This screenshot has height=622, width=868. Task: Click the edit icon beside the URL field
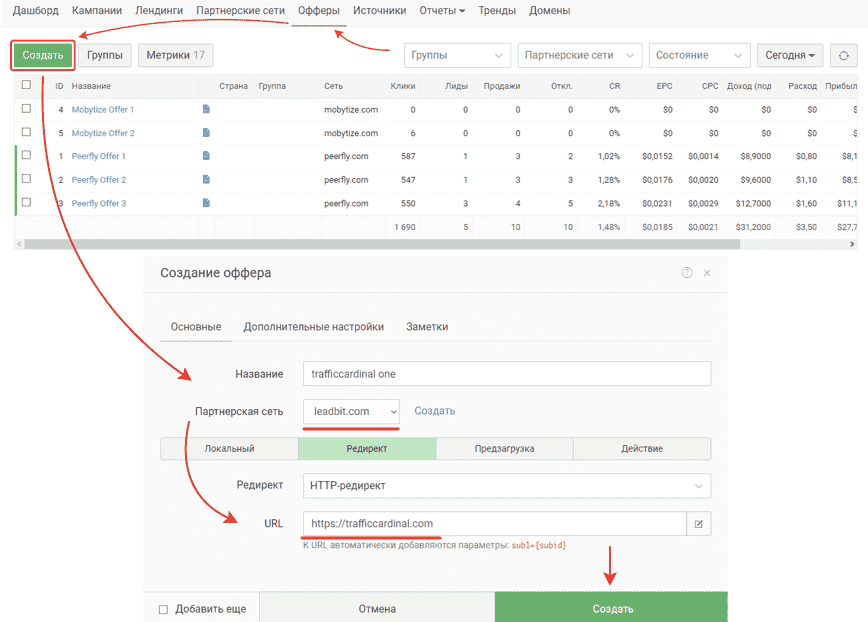[698, 524]
